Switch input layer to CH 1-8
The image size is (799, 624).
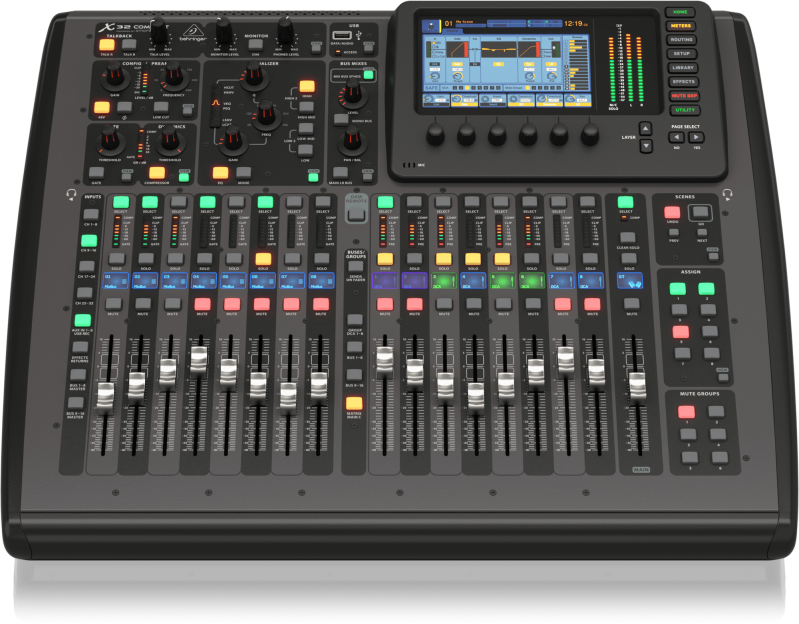pos(91,214)
